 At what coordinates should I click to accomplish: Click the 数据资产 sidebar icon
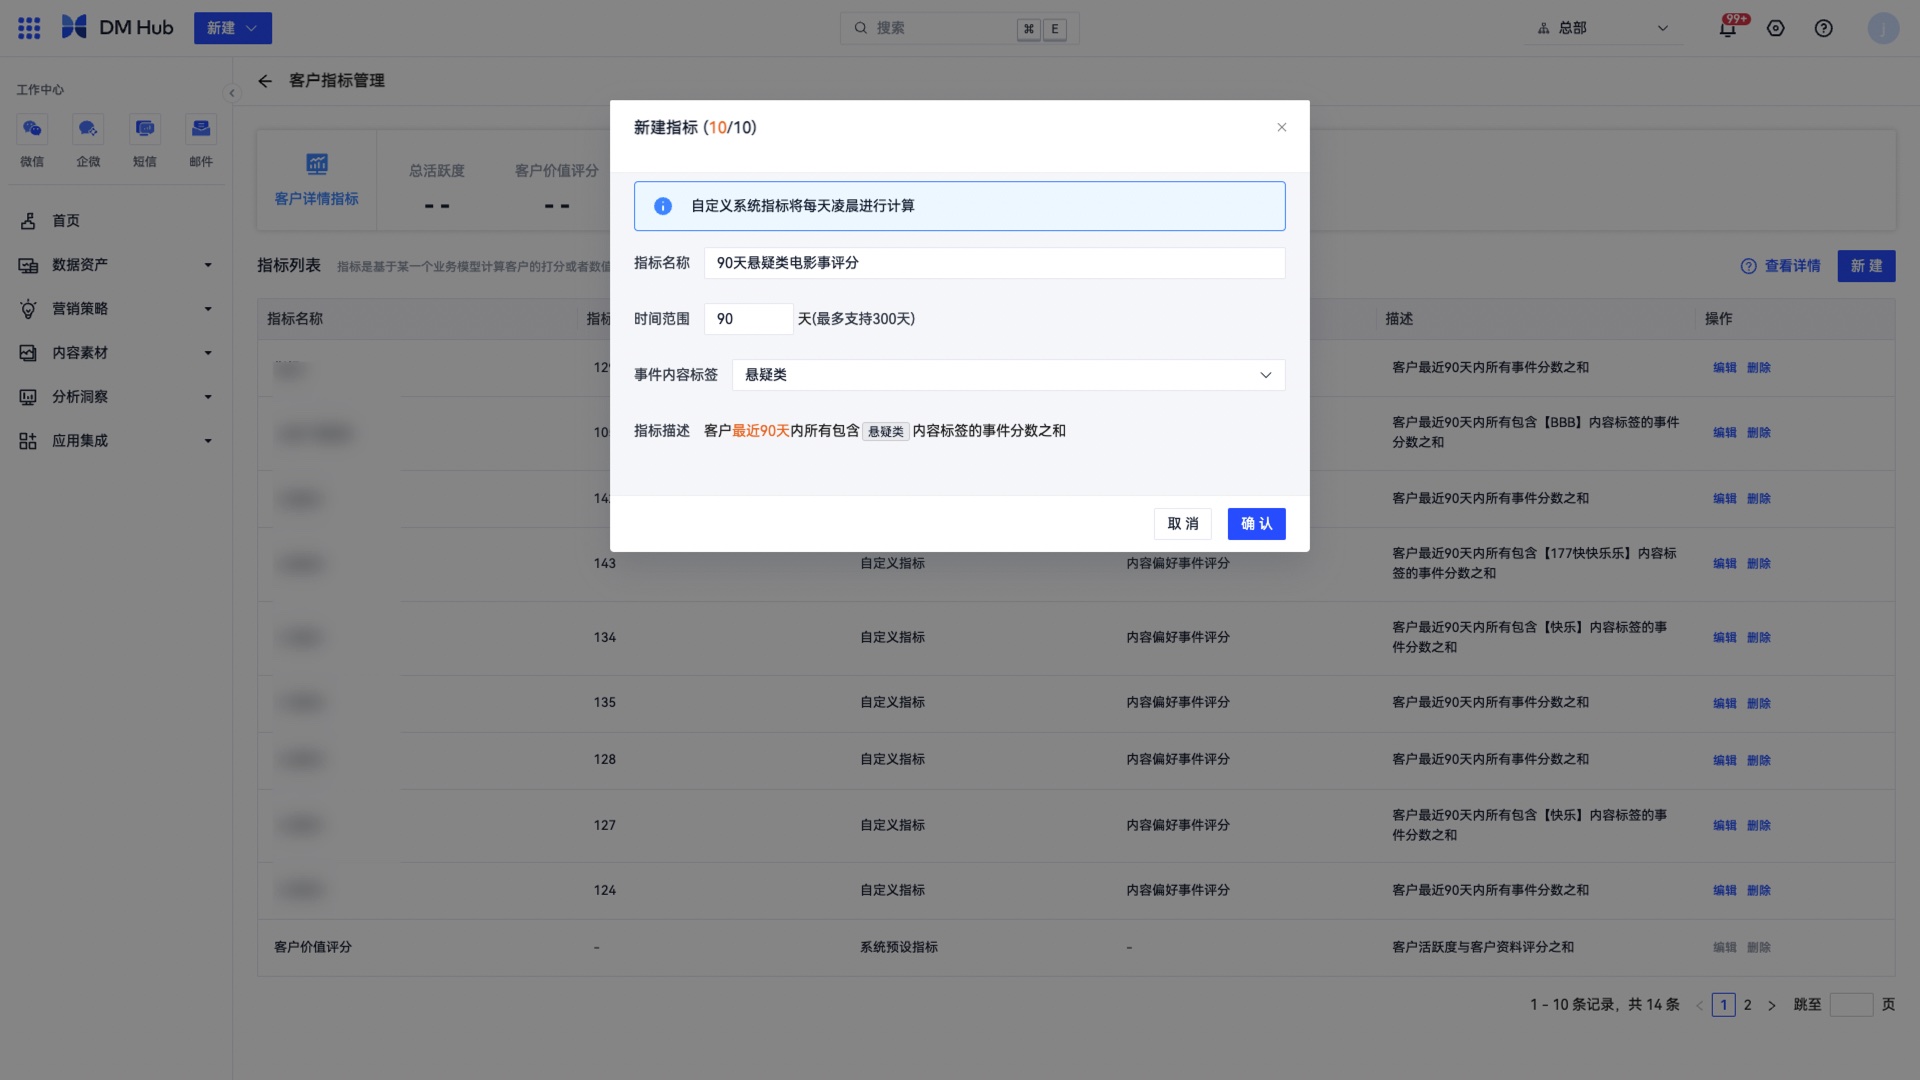(28, 265)
